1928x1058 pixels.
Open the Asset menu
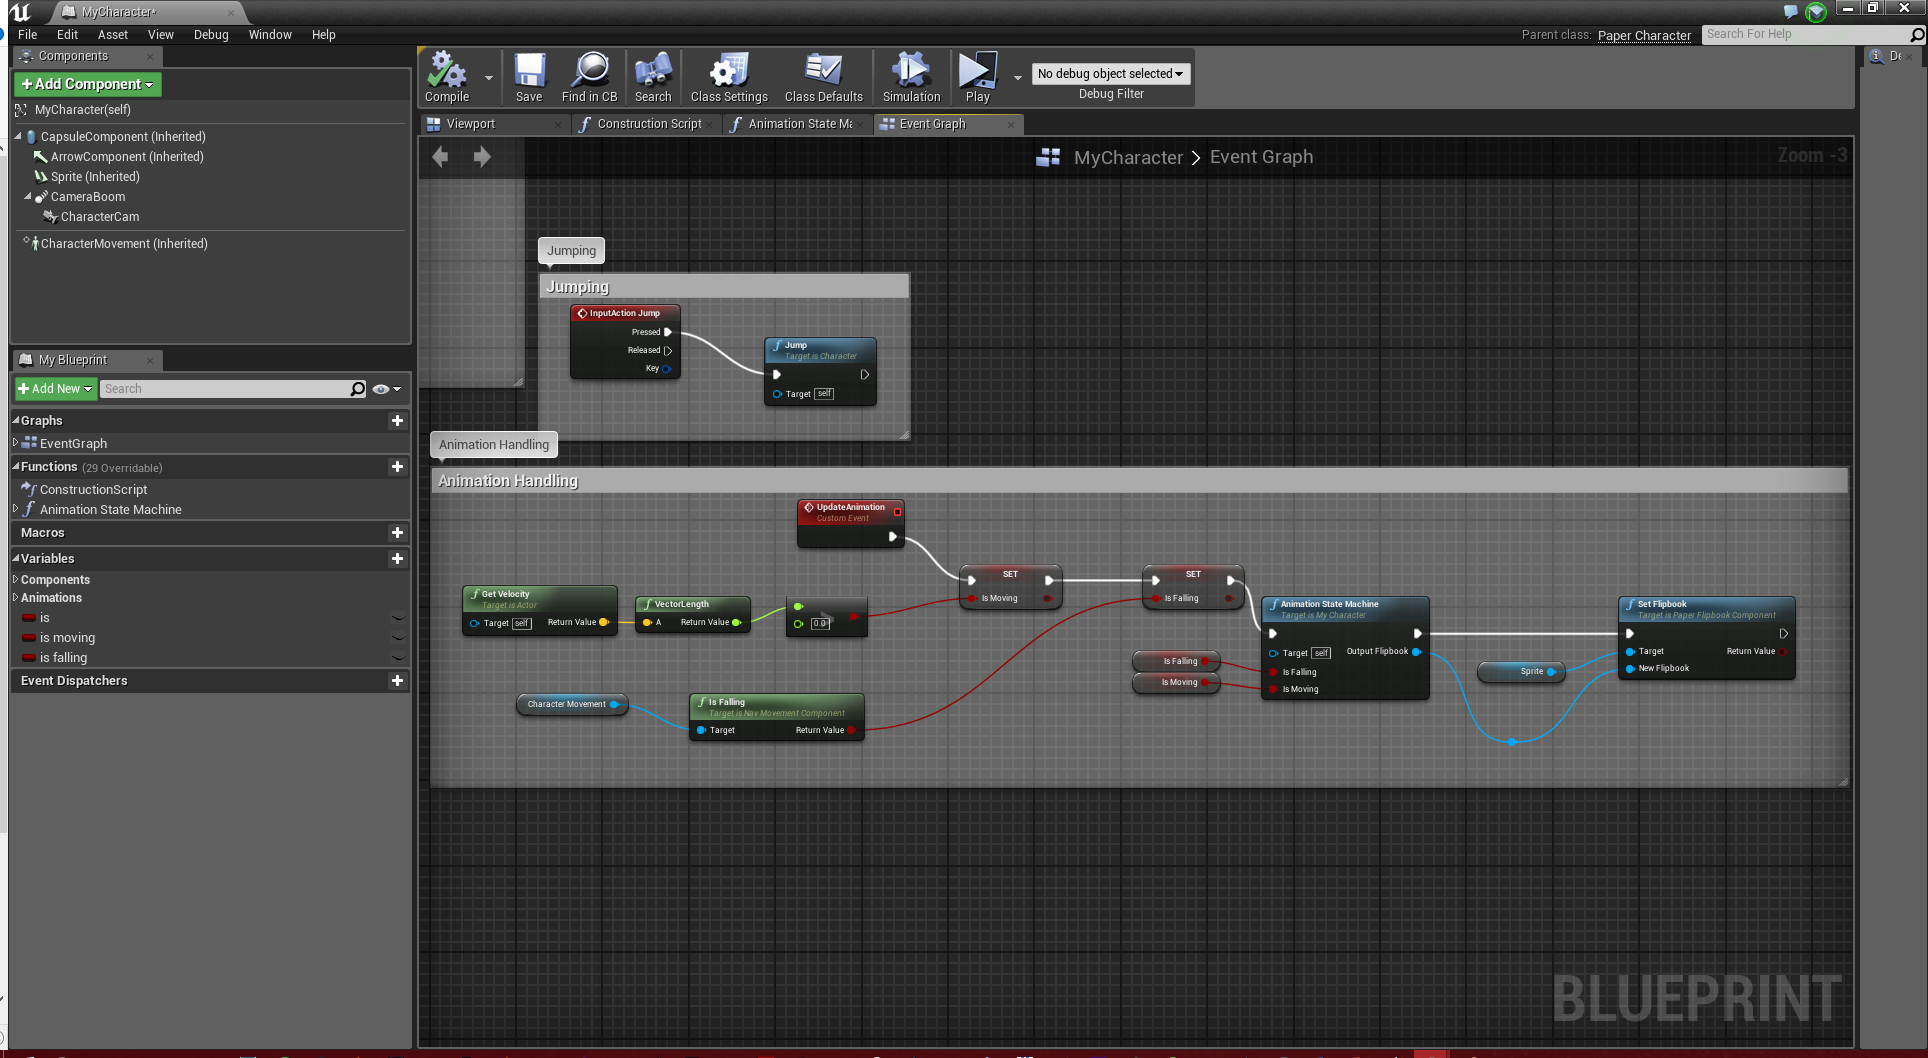[x=113, y=34]
